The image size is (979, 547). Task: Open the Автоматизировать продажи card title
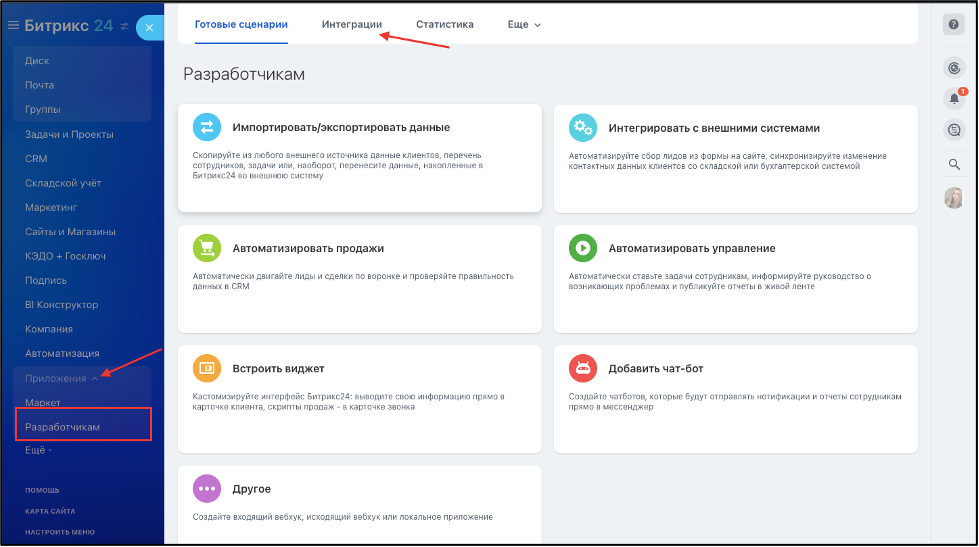tap(308, 249)
